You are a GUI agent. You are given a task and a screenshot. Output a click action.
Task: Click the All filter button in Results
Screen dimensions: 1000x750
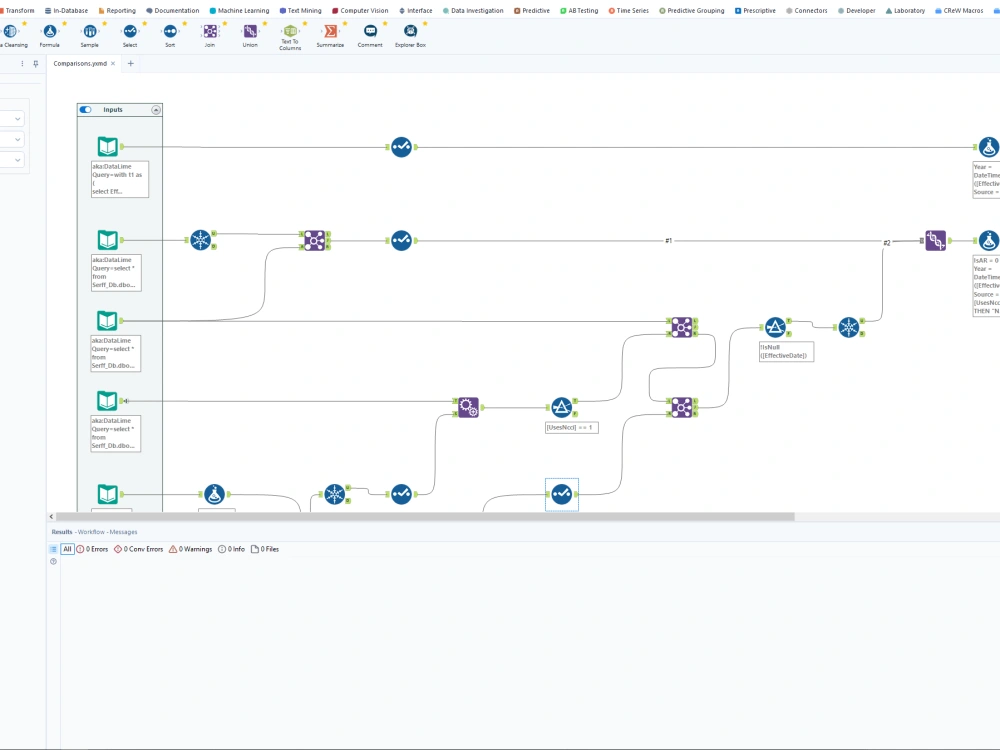click(x=67, y=548)
